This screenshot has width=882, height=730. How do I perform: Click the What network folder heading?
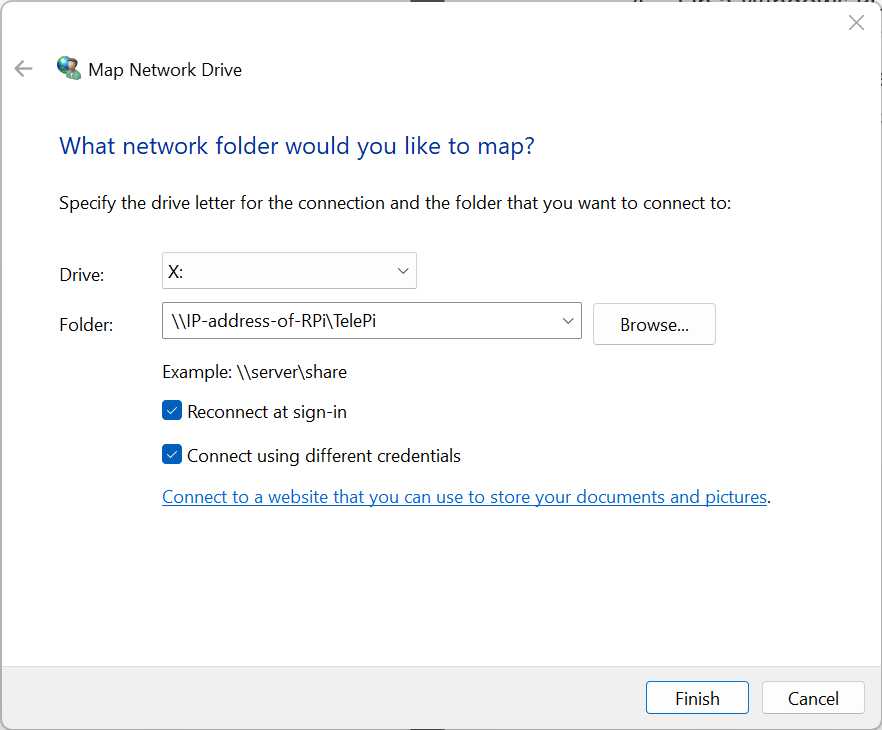297,146
